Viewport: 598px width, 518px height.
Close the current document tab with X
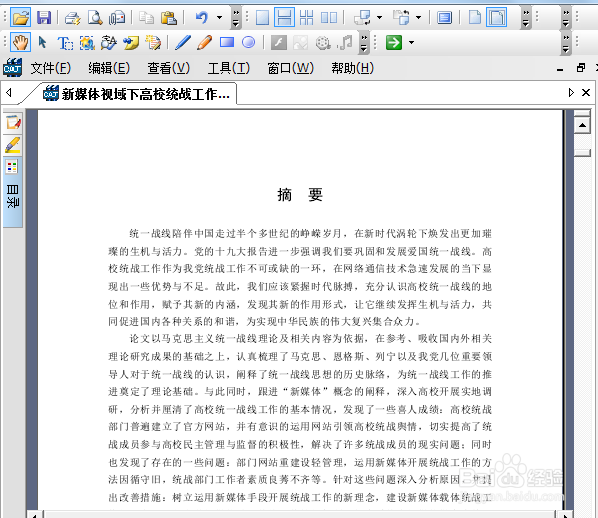[x=586, y=93]
